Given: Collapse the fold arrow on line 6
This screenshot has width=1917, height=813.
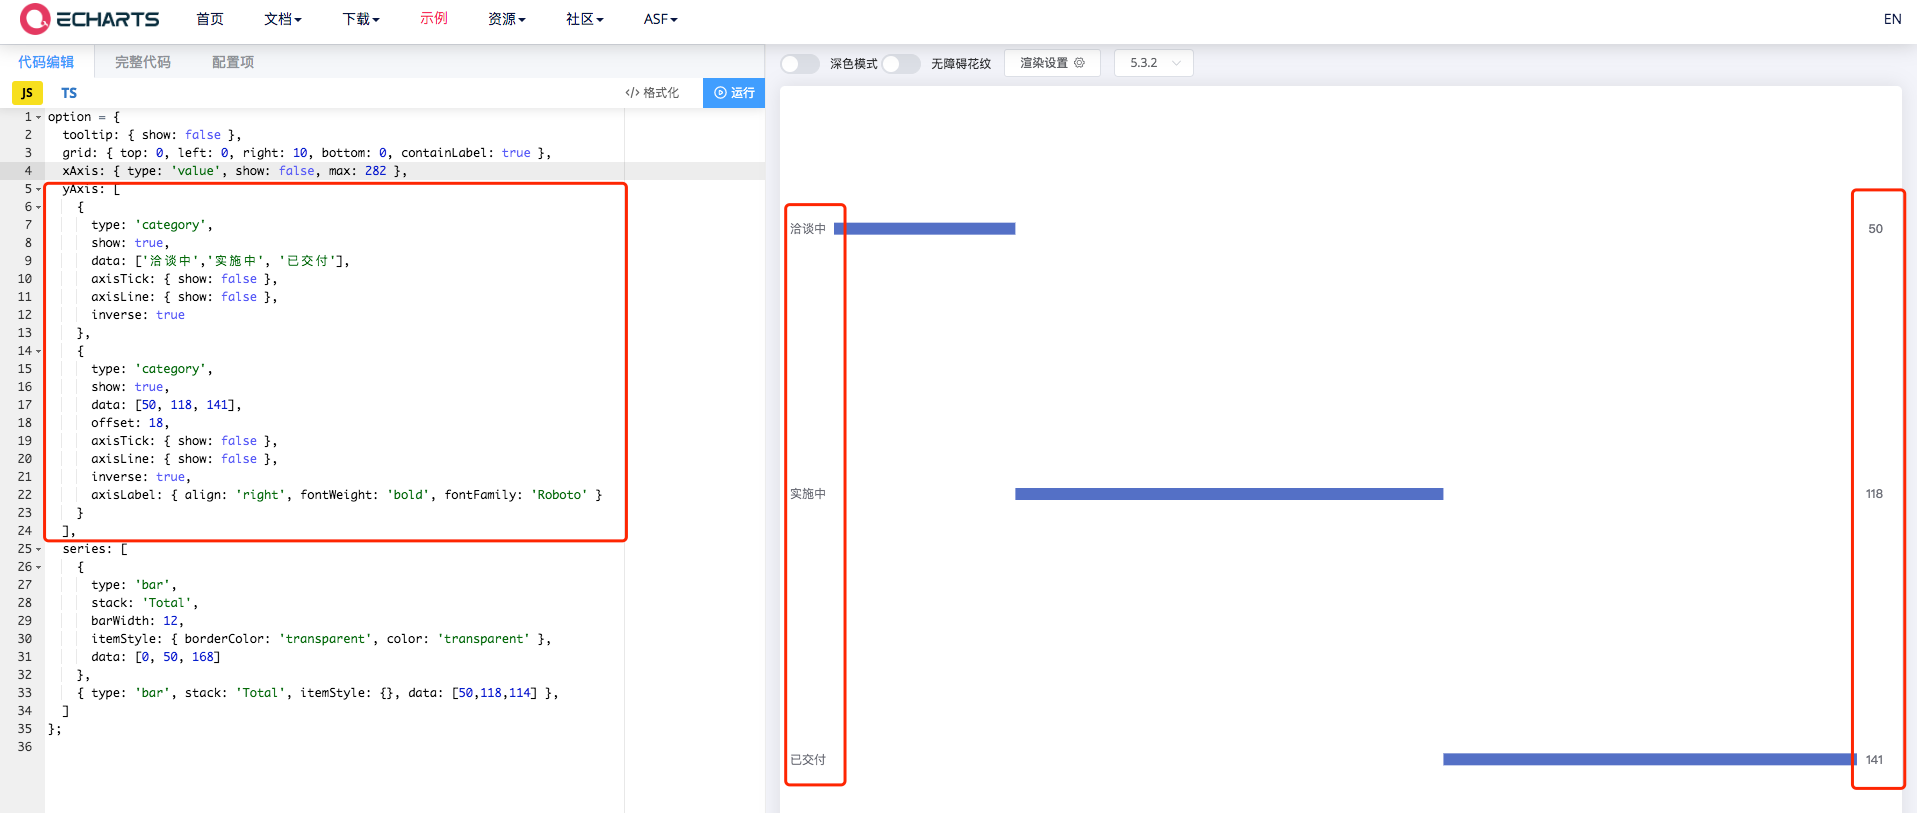Looking at the screenshot, I should pos(39,207).
